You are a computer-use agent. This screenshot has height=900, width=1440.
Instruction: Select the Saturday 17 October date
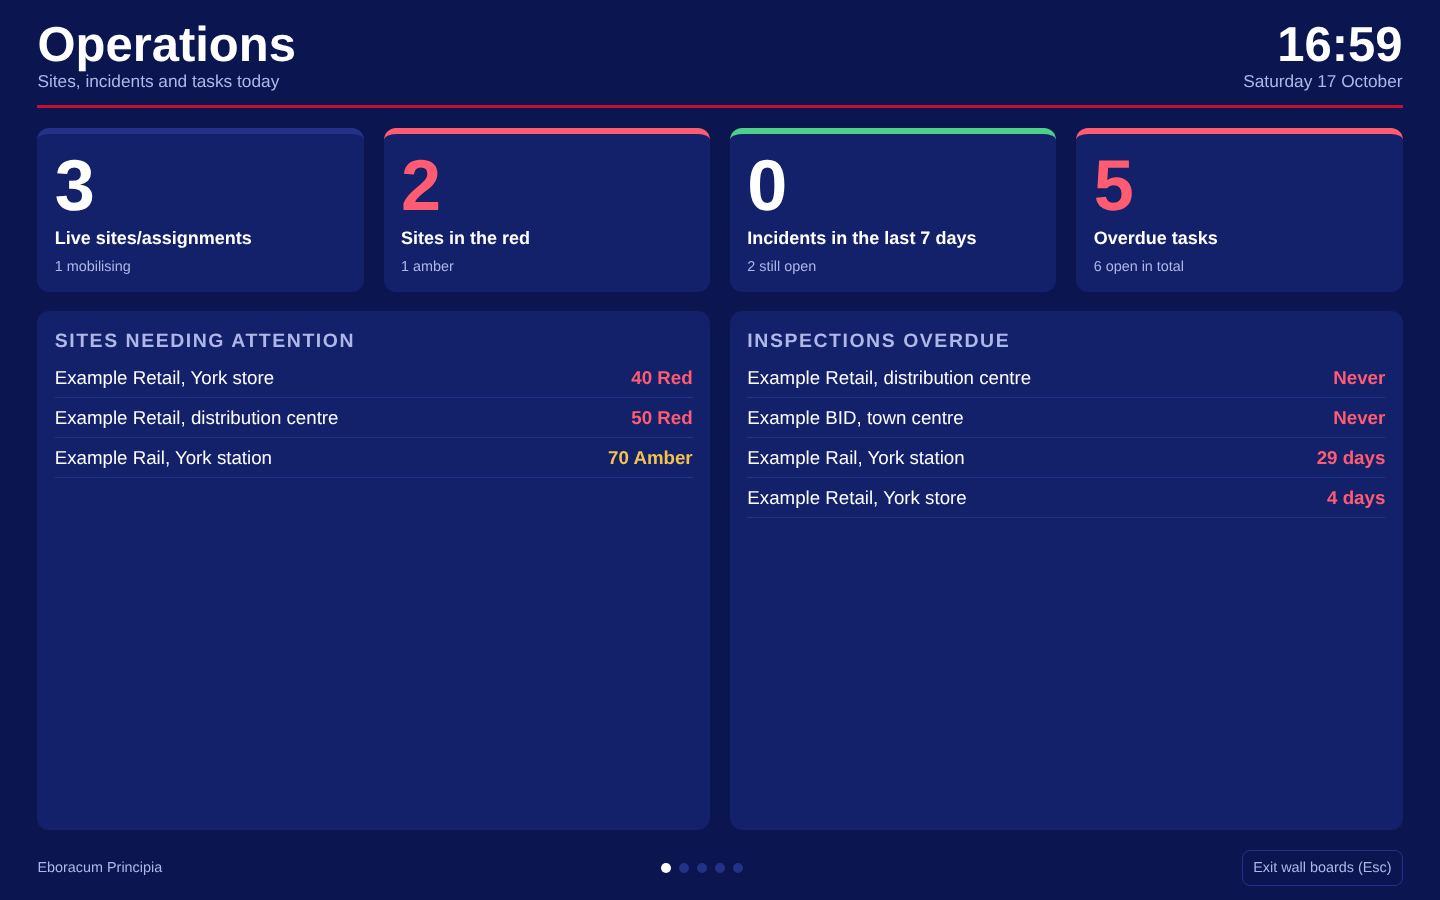(1322, 82)
